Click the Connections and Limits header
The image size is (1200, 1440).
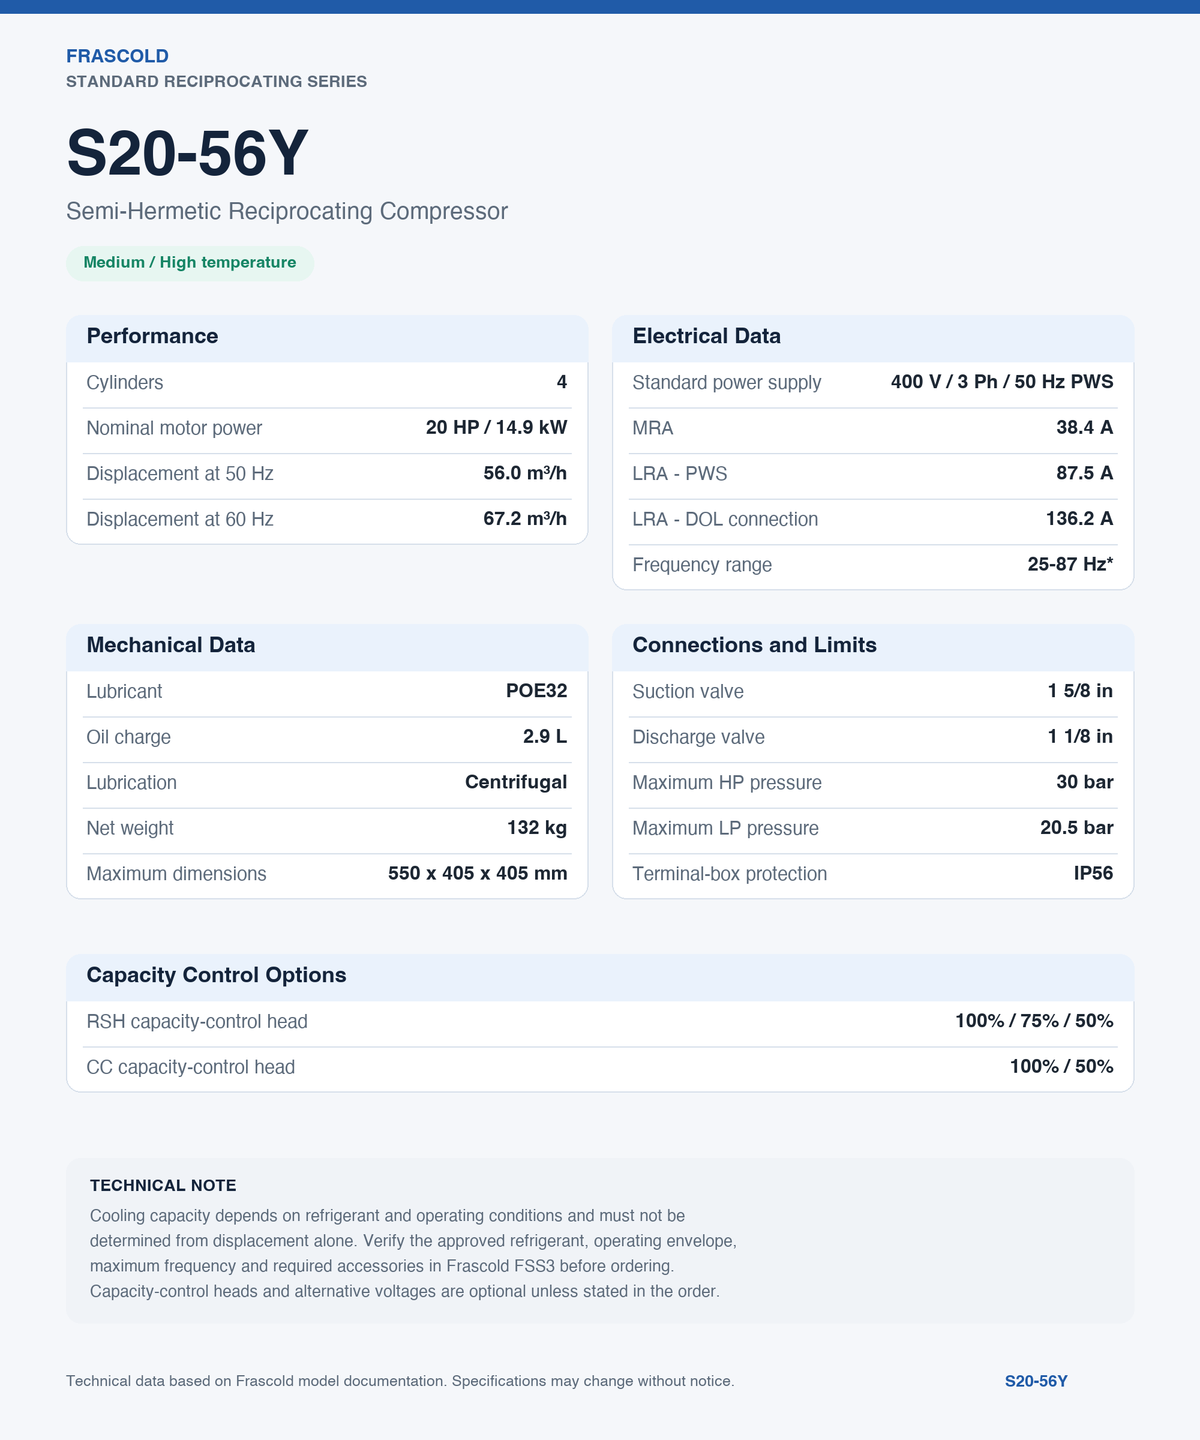click(x=754, y=645)
